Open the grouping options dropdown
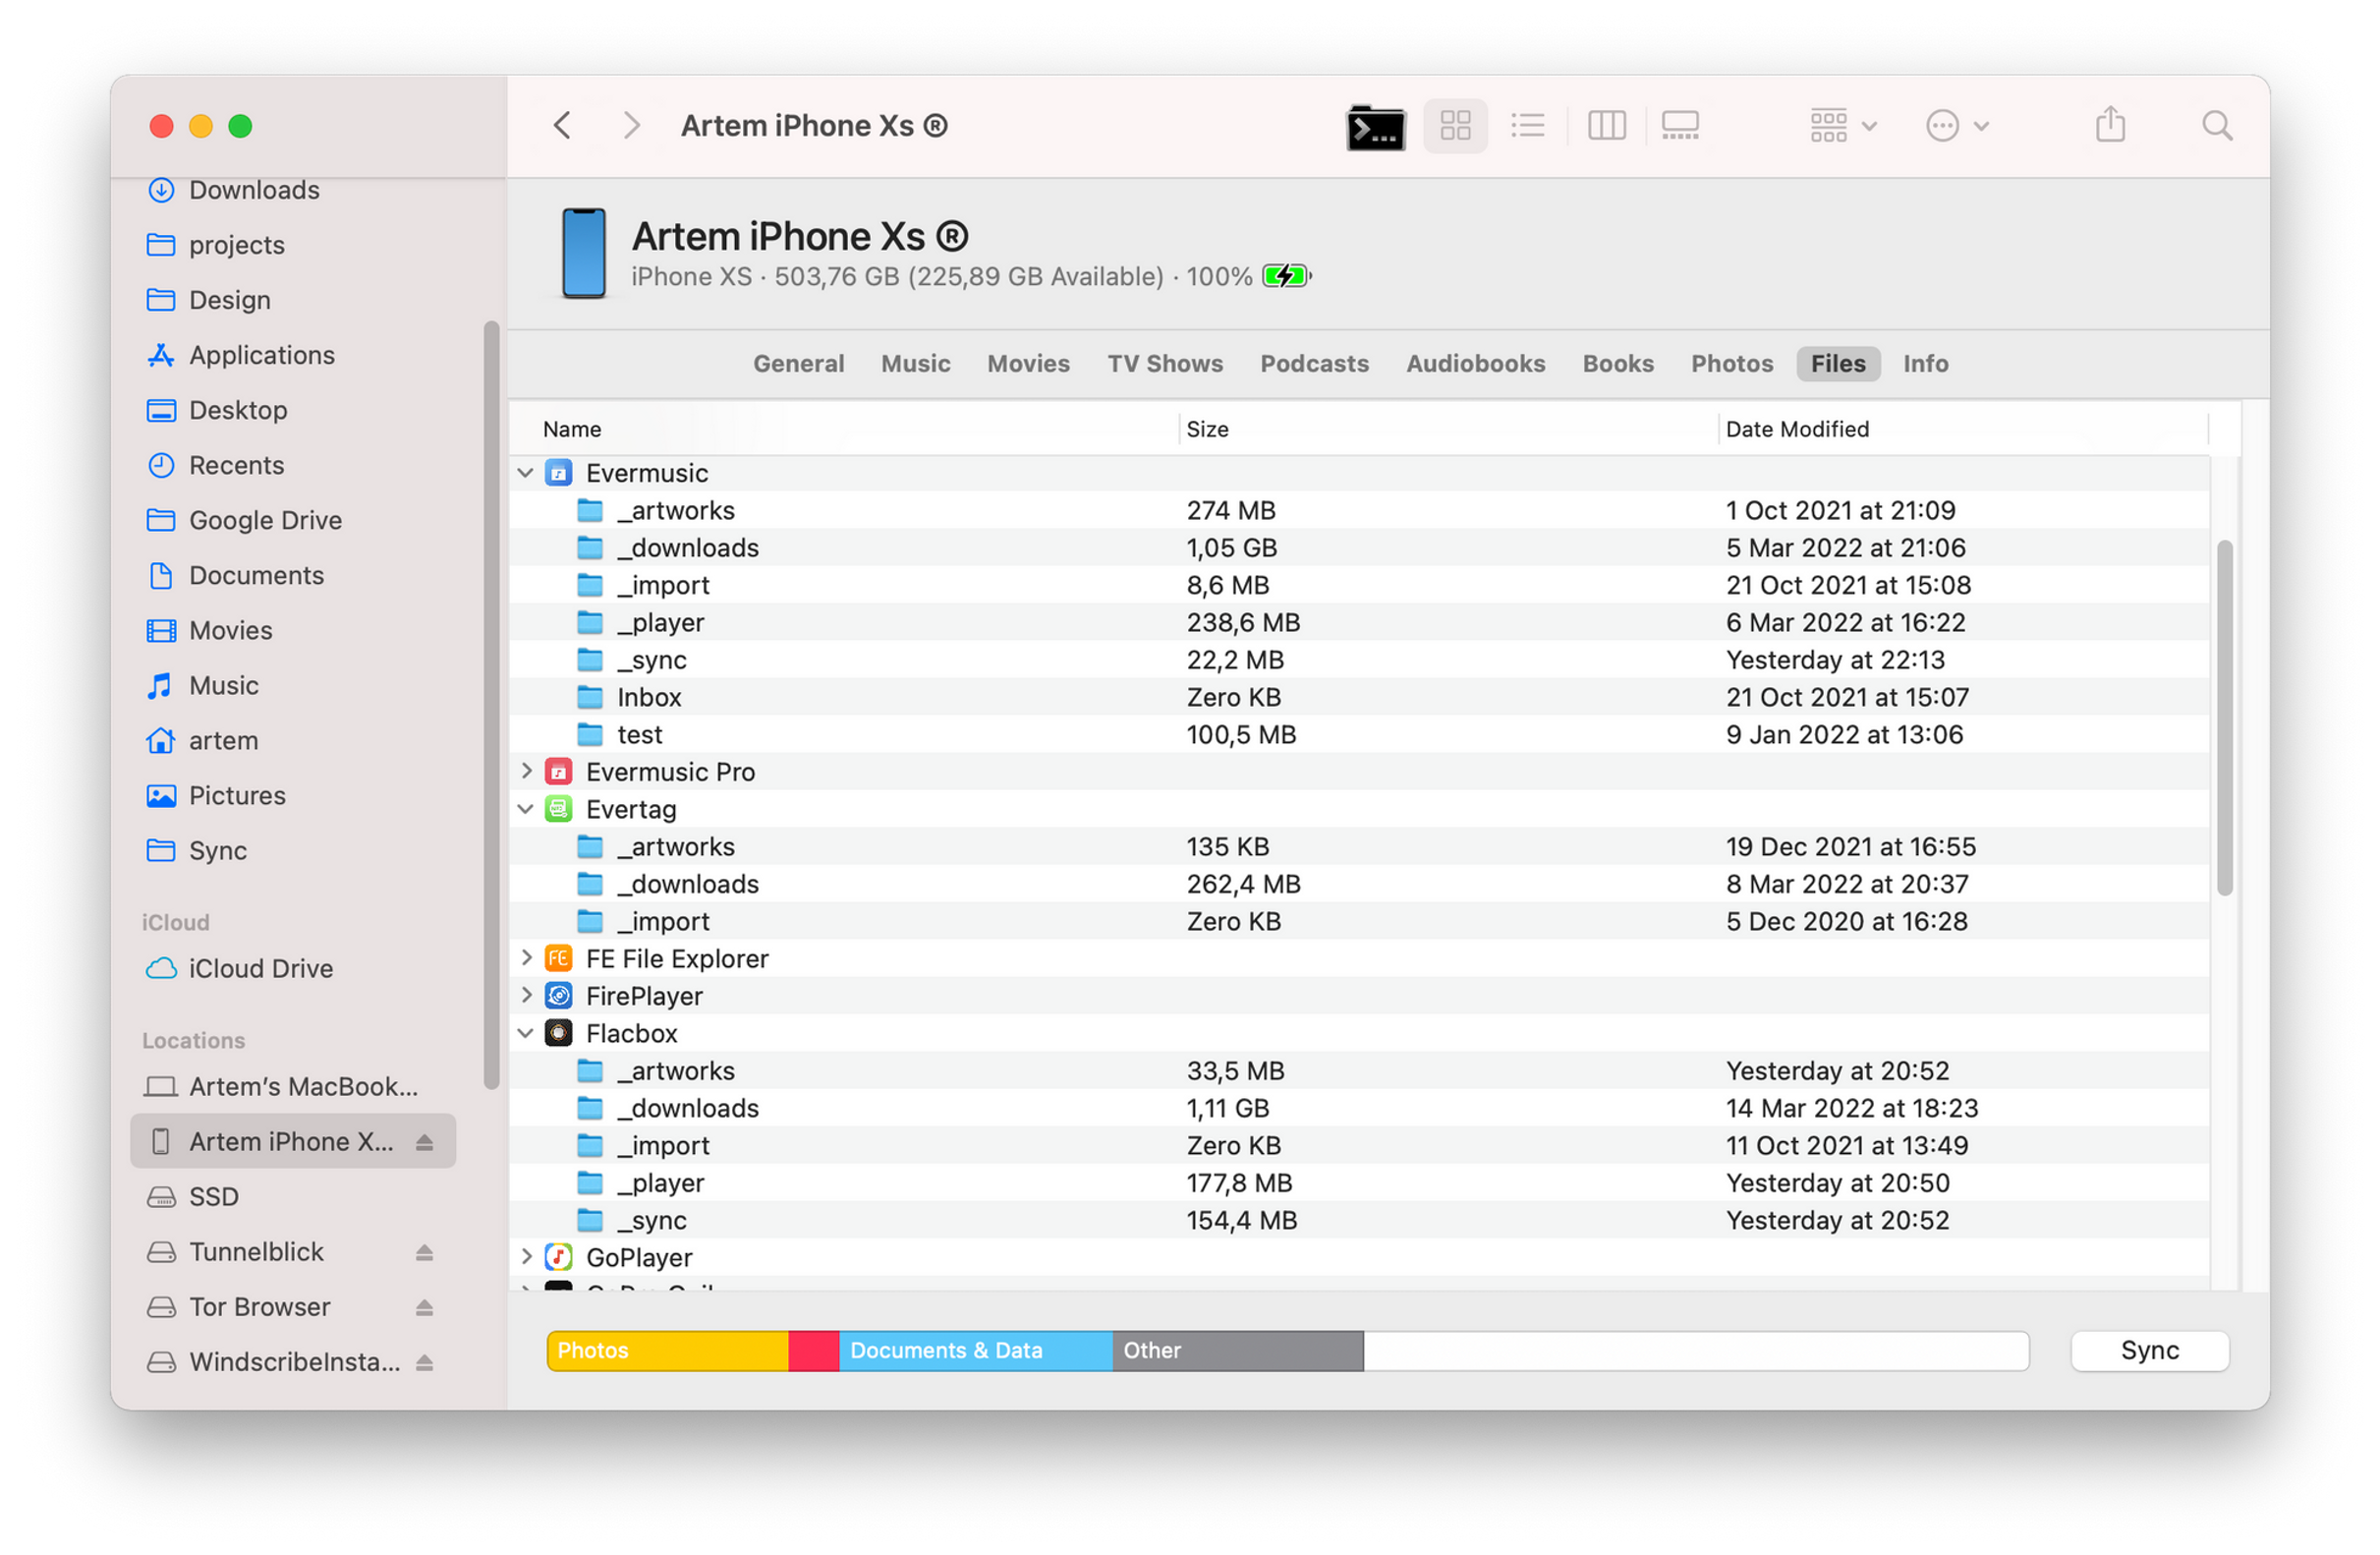 [x=1840, y=125]
